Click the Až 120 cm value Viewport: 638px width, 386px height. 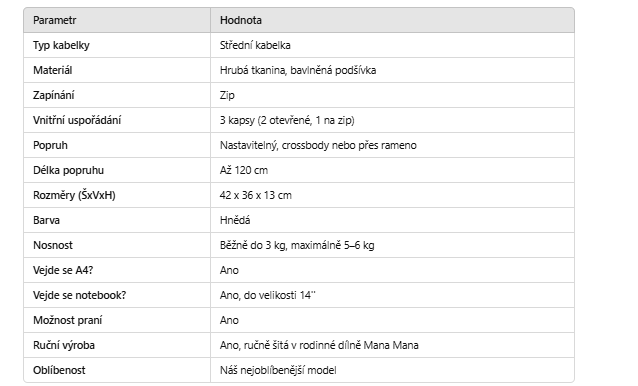tap(244, 170)
